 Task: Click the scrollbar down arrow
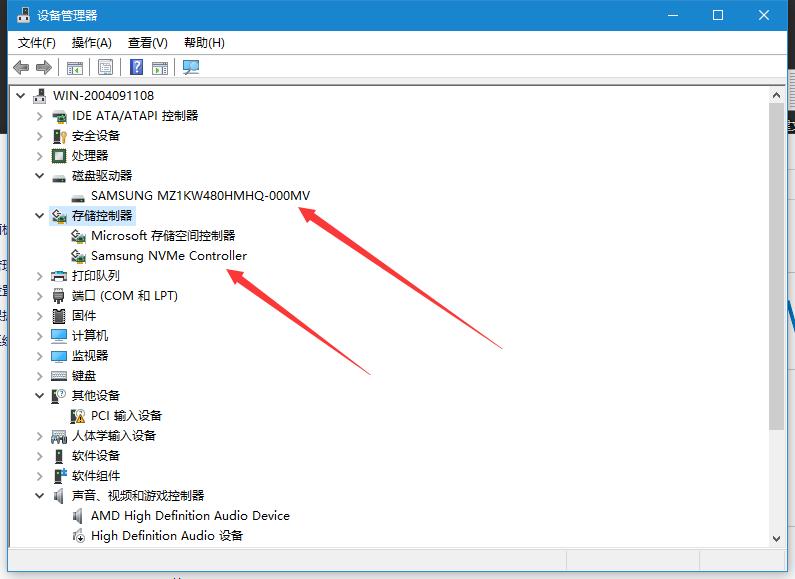coord(776,538)
